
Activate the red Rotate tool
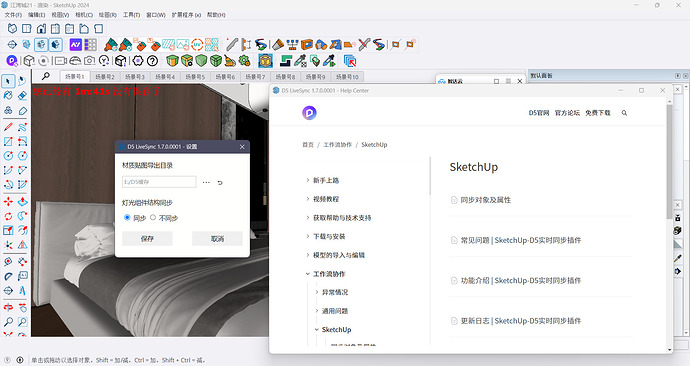(8, 216)
